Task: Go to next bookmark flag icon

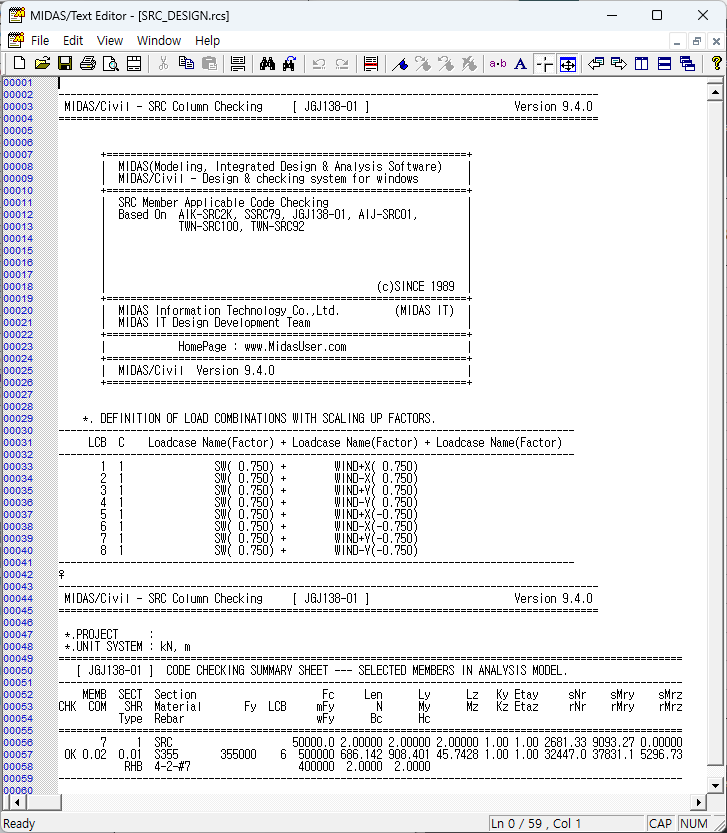Action: pyautogui.click(x=422, y=64)
